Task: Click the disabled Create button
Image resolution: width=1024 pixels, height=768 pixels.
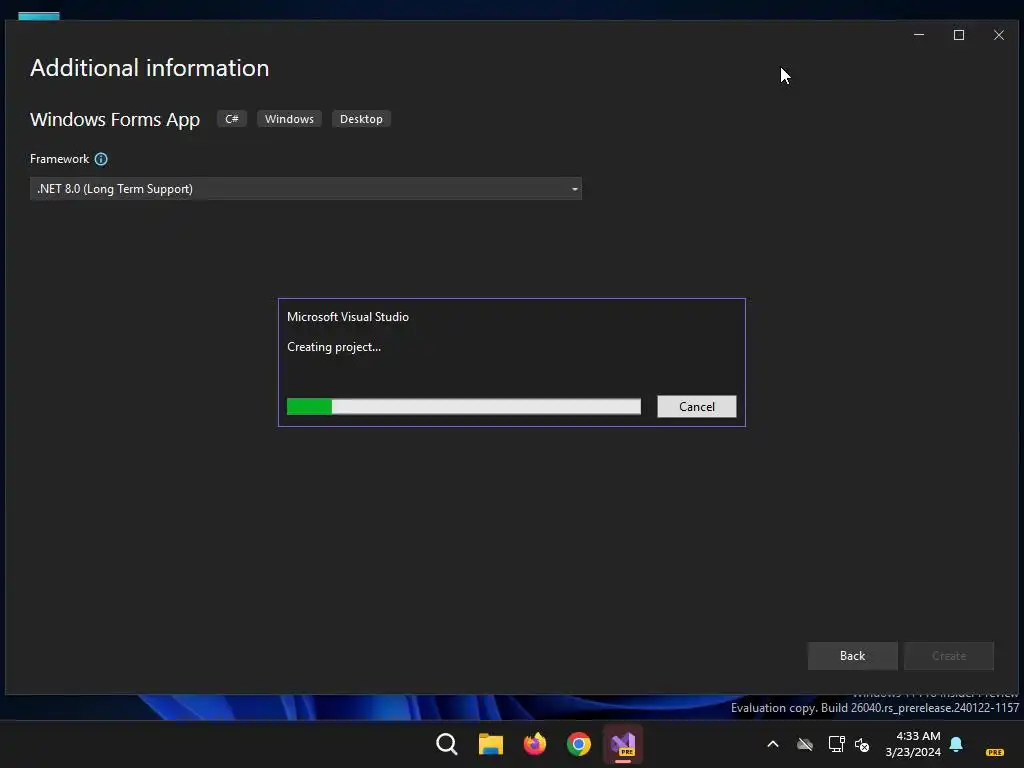Action: coord(948,656)
